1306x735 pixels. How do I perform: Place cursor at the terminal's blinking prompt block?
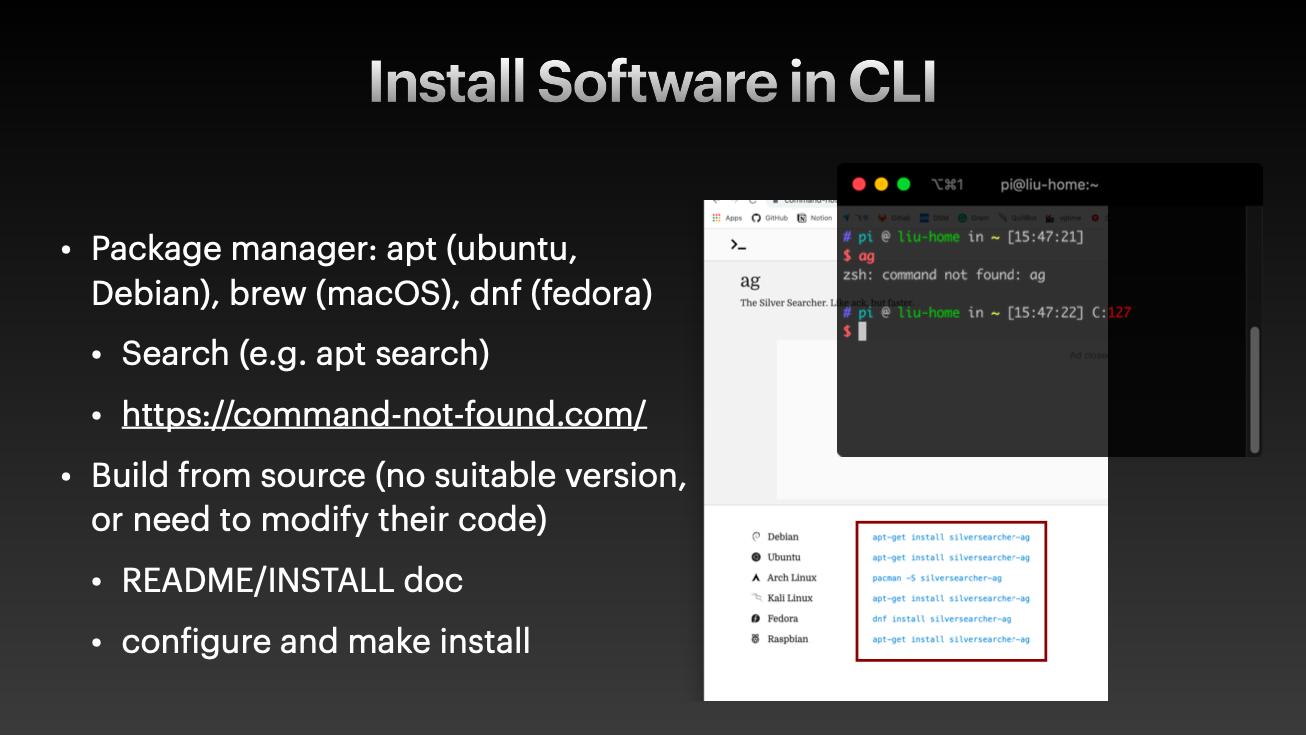862,331
